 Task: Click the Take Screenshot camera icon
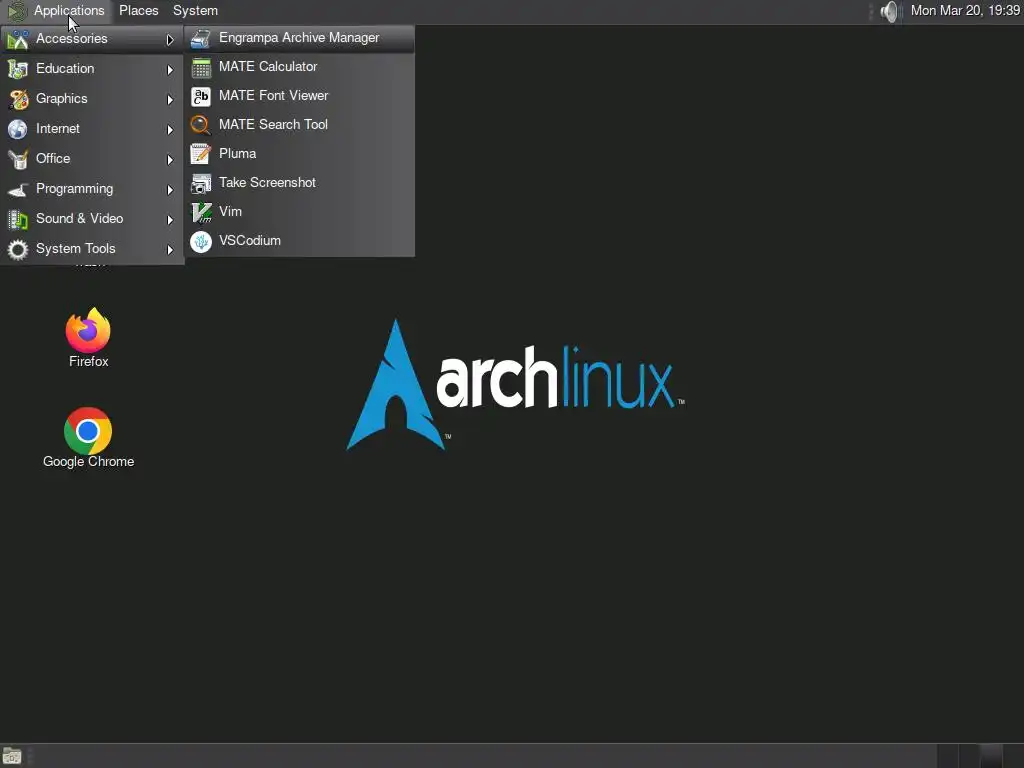click(200, 183)
